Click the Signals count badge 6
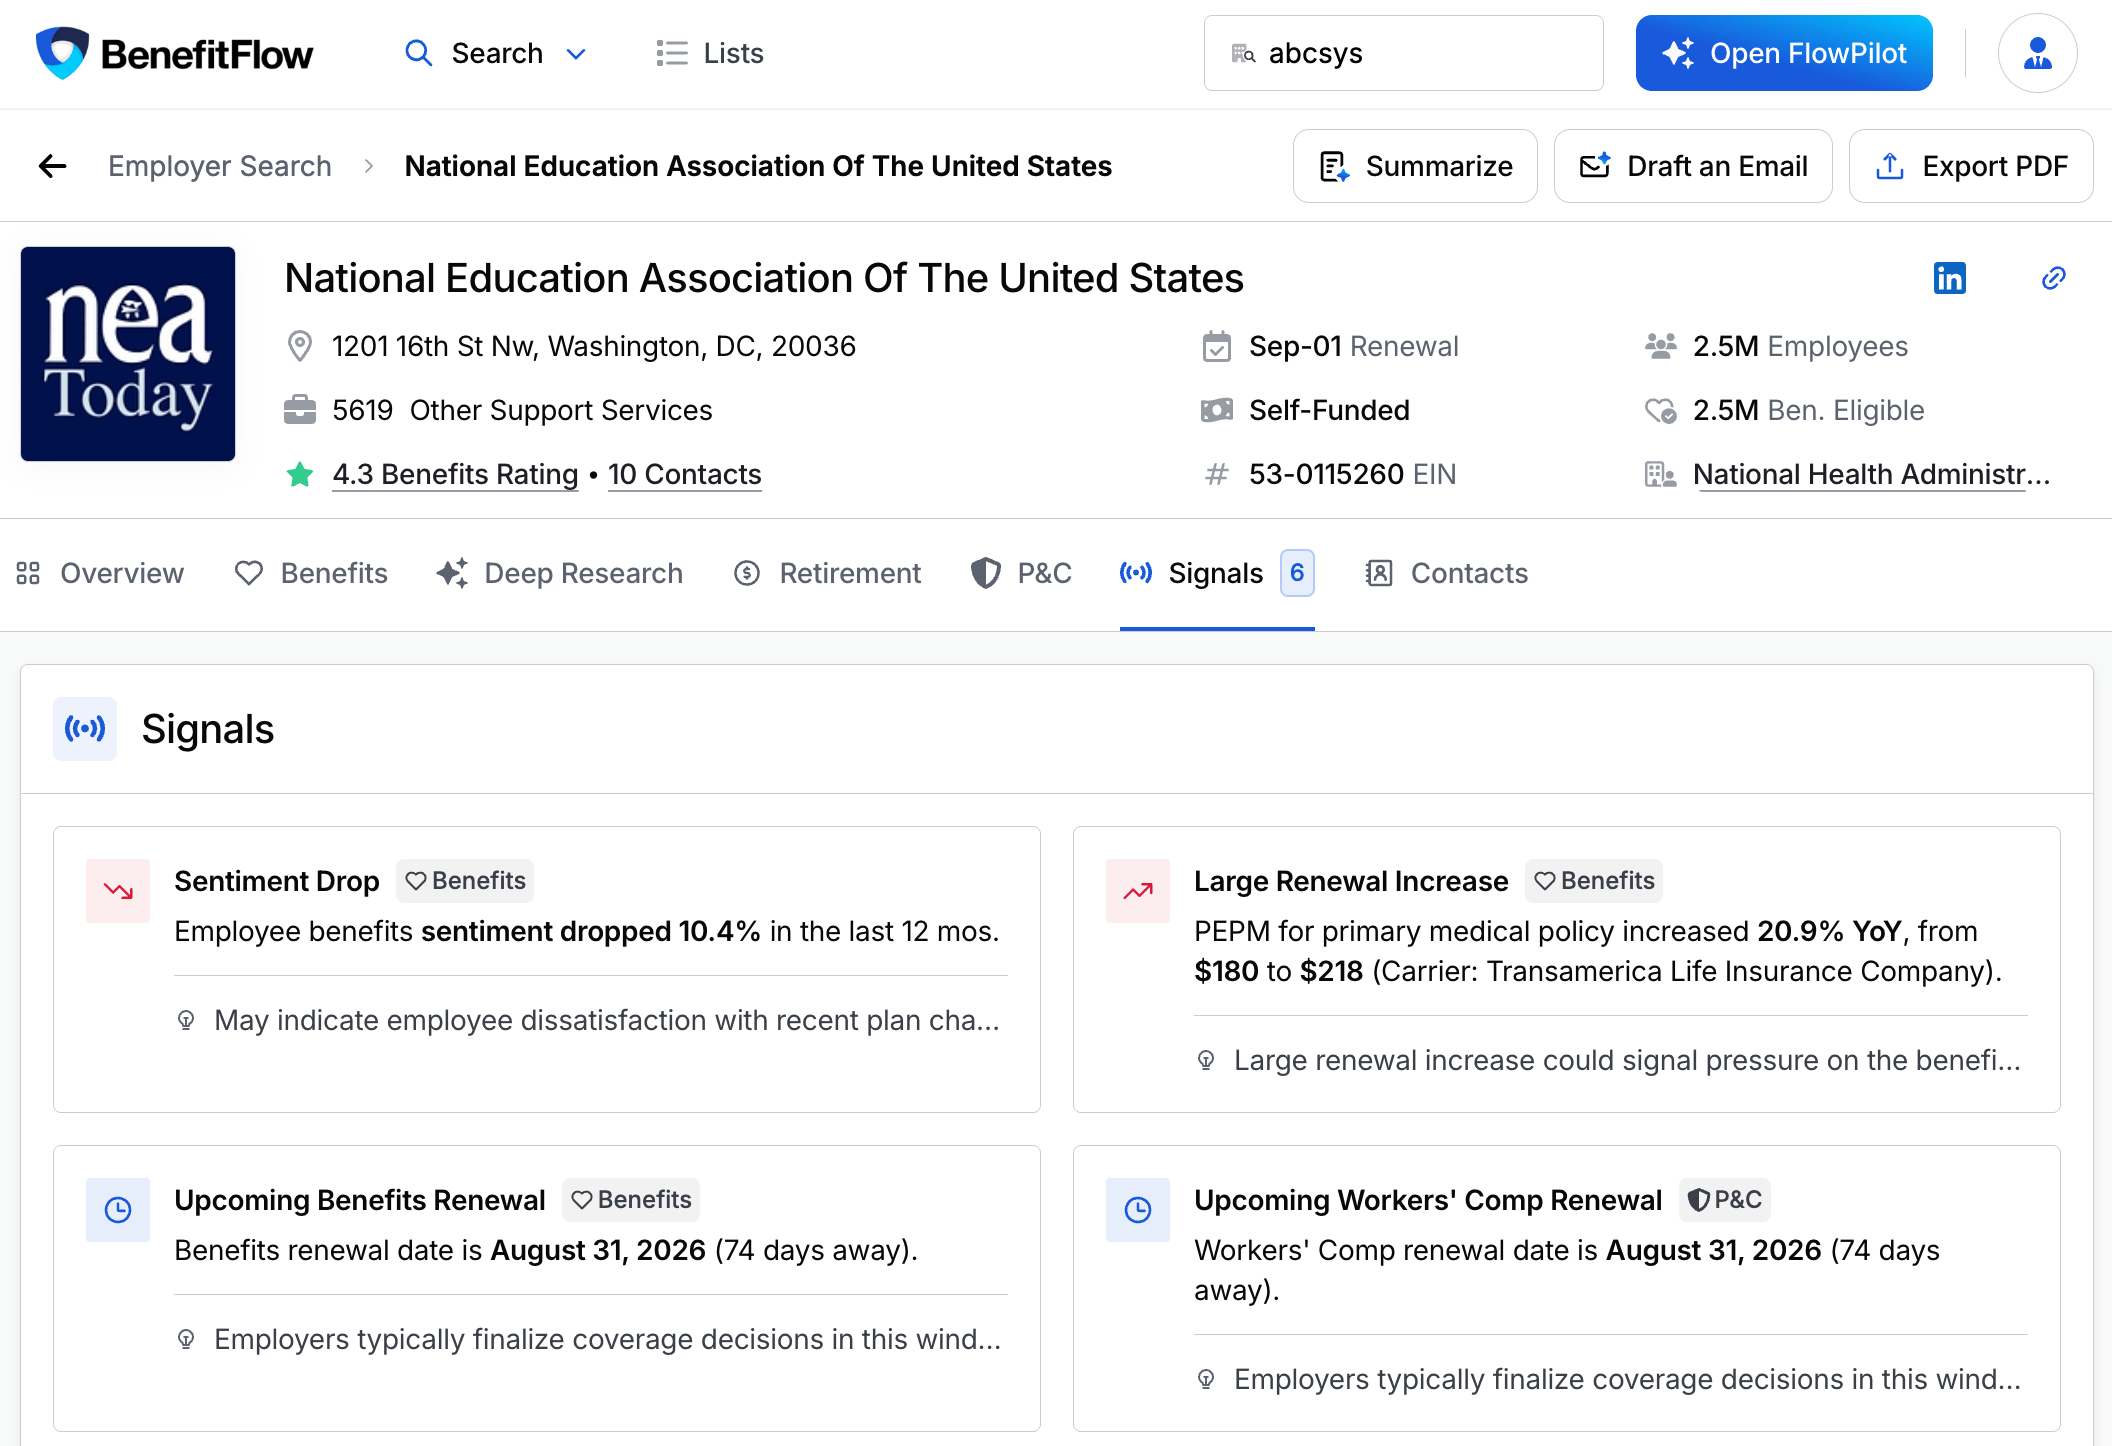Image resolution: width=2112 pixels, height=1446 pixels. (x=1297, y=573)
